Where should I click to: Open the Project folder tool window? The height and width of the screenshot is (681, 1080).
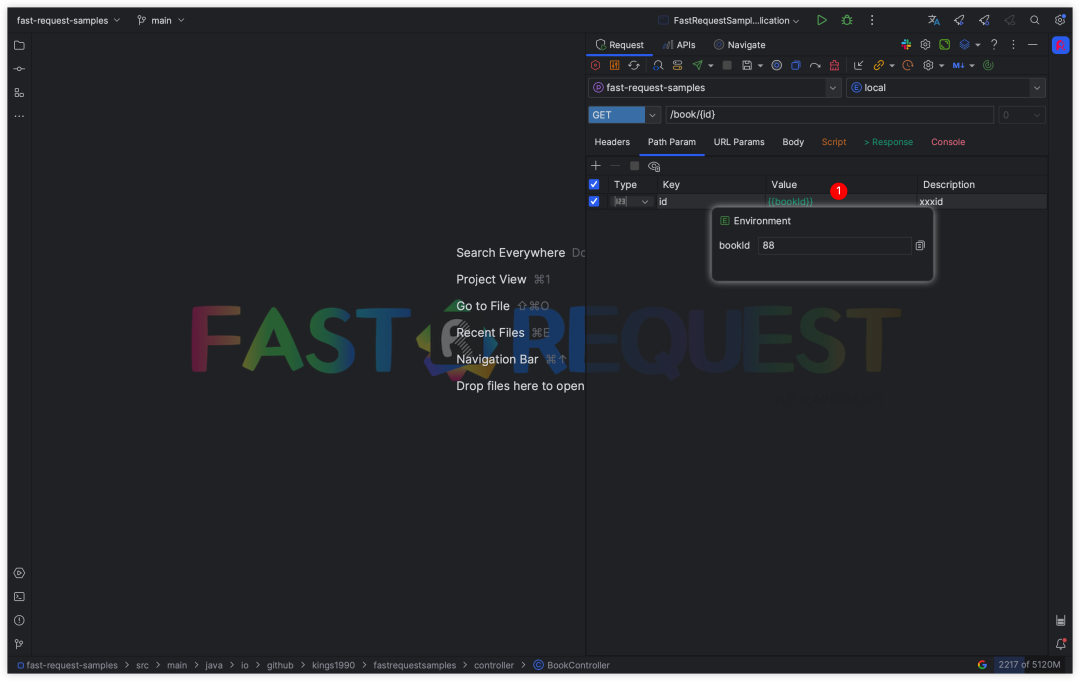tap(19, 45)
